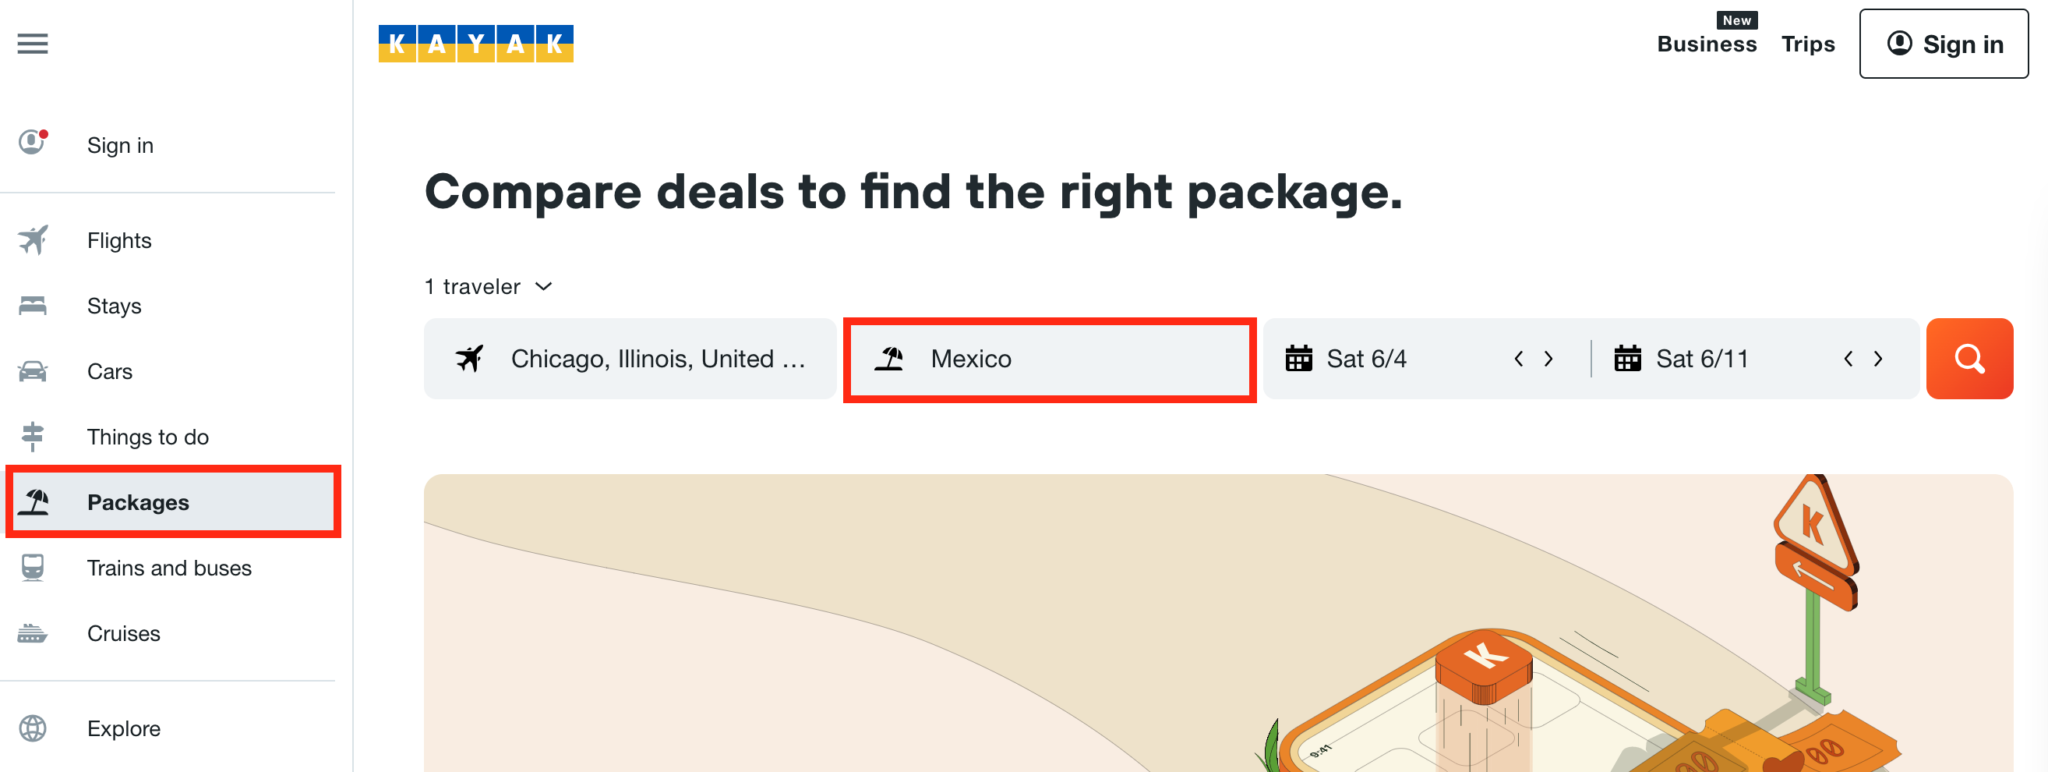Click the Stays bed icon
The height and width of the screenshot is (772, 2048).
click(x=33, y=306)
